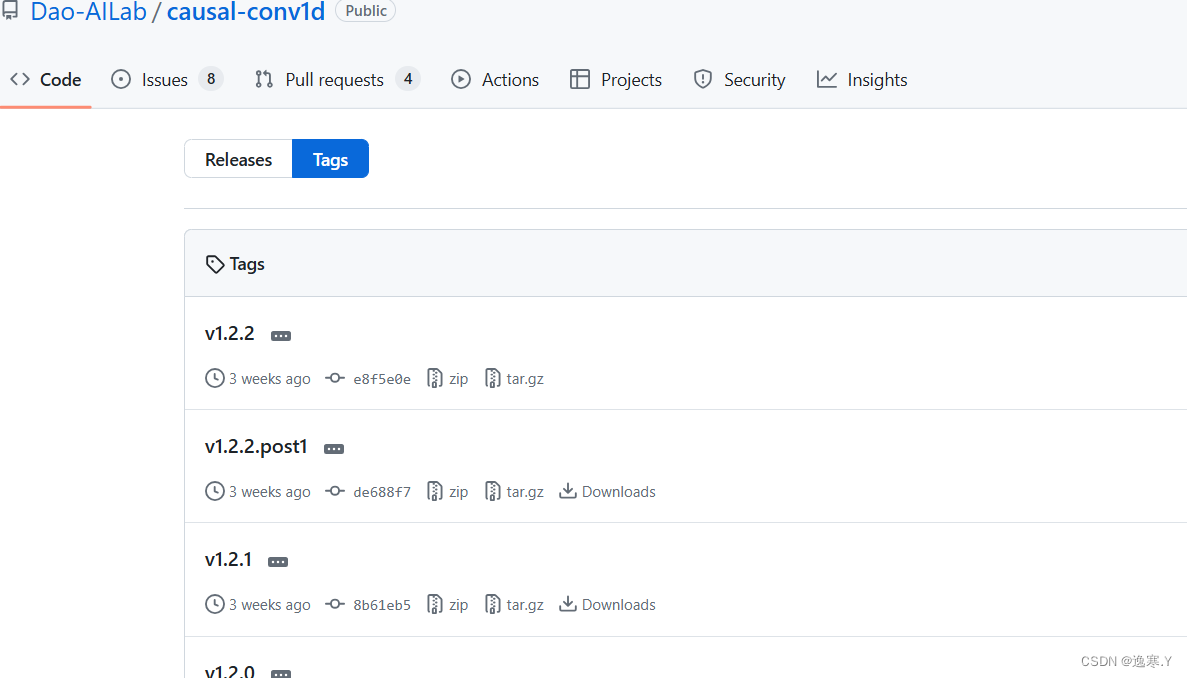Viewport: 1187px width, 678px height.
Task: Click the tag icon in the Tags header
Action: (x=216, y=263)
